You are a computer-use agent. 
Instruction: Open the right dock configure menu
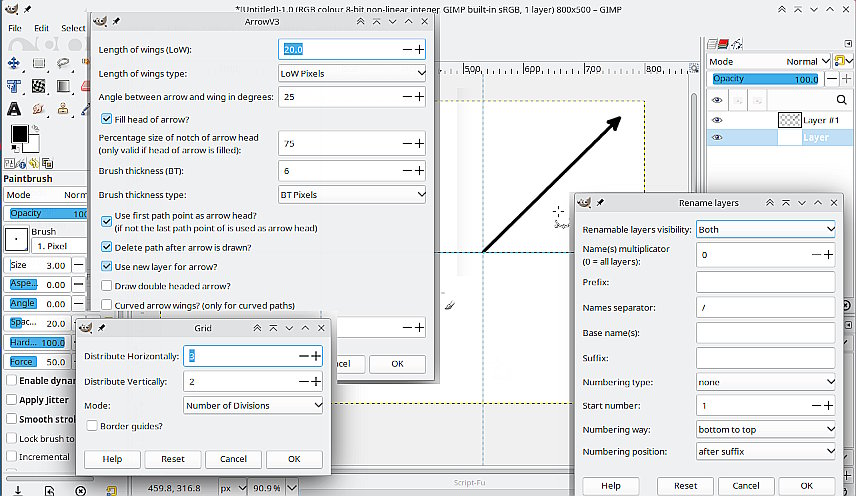click(848, 44)
